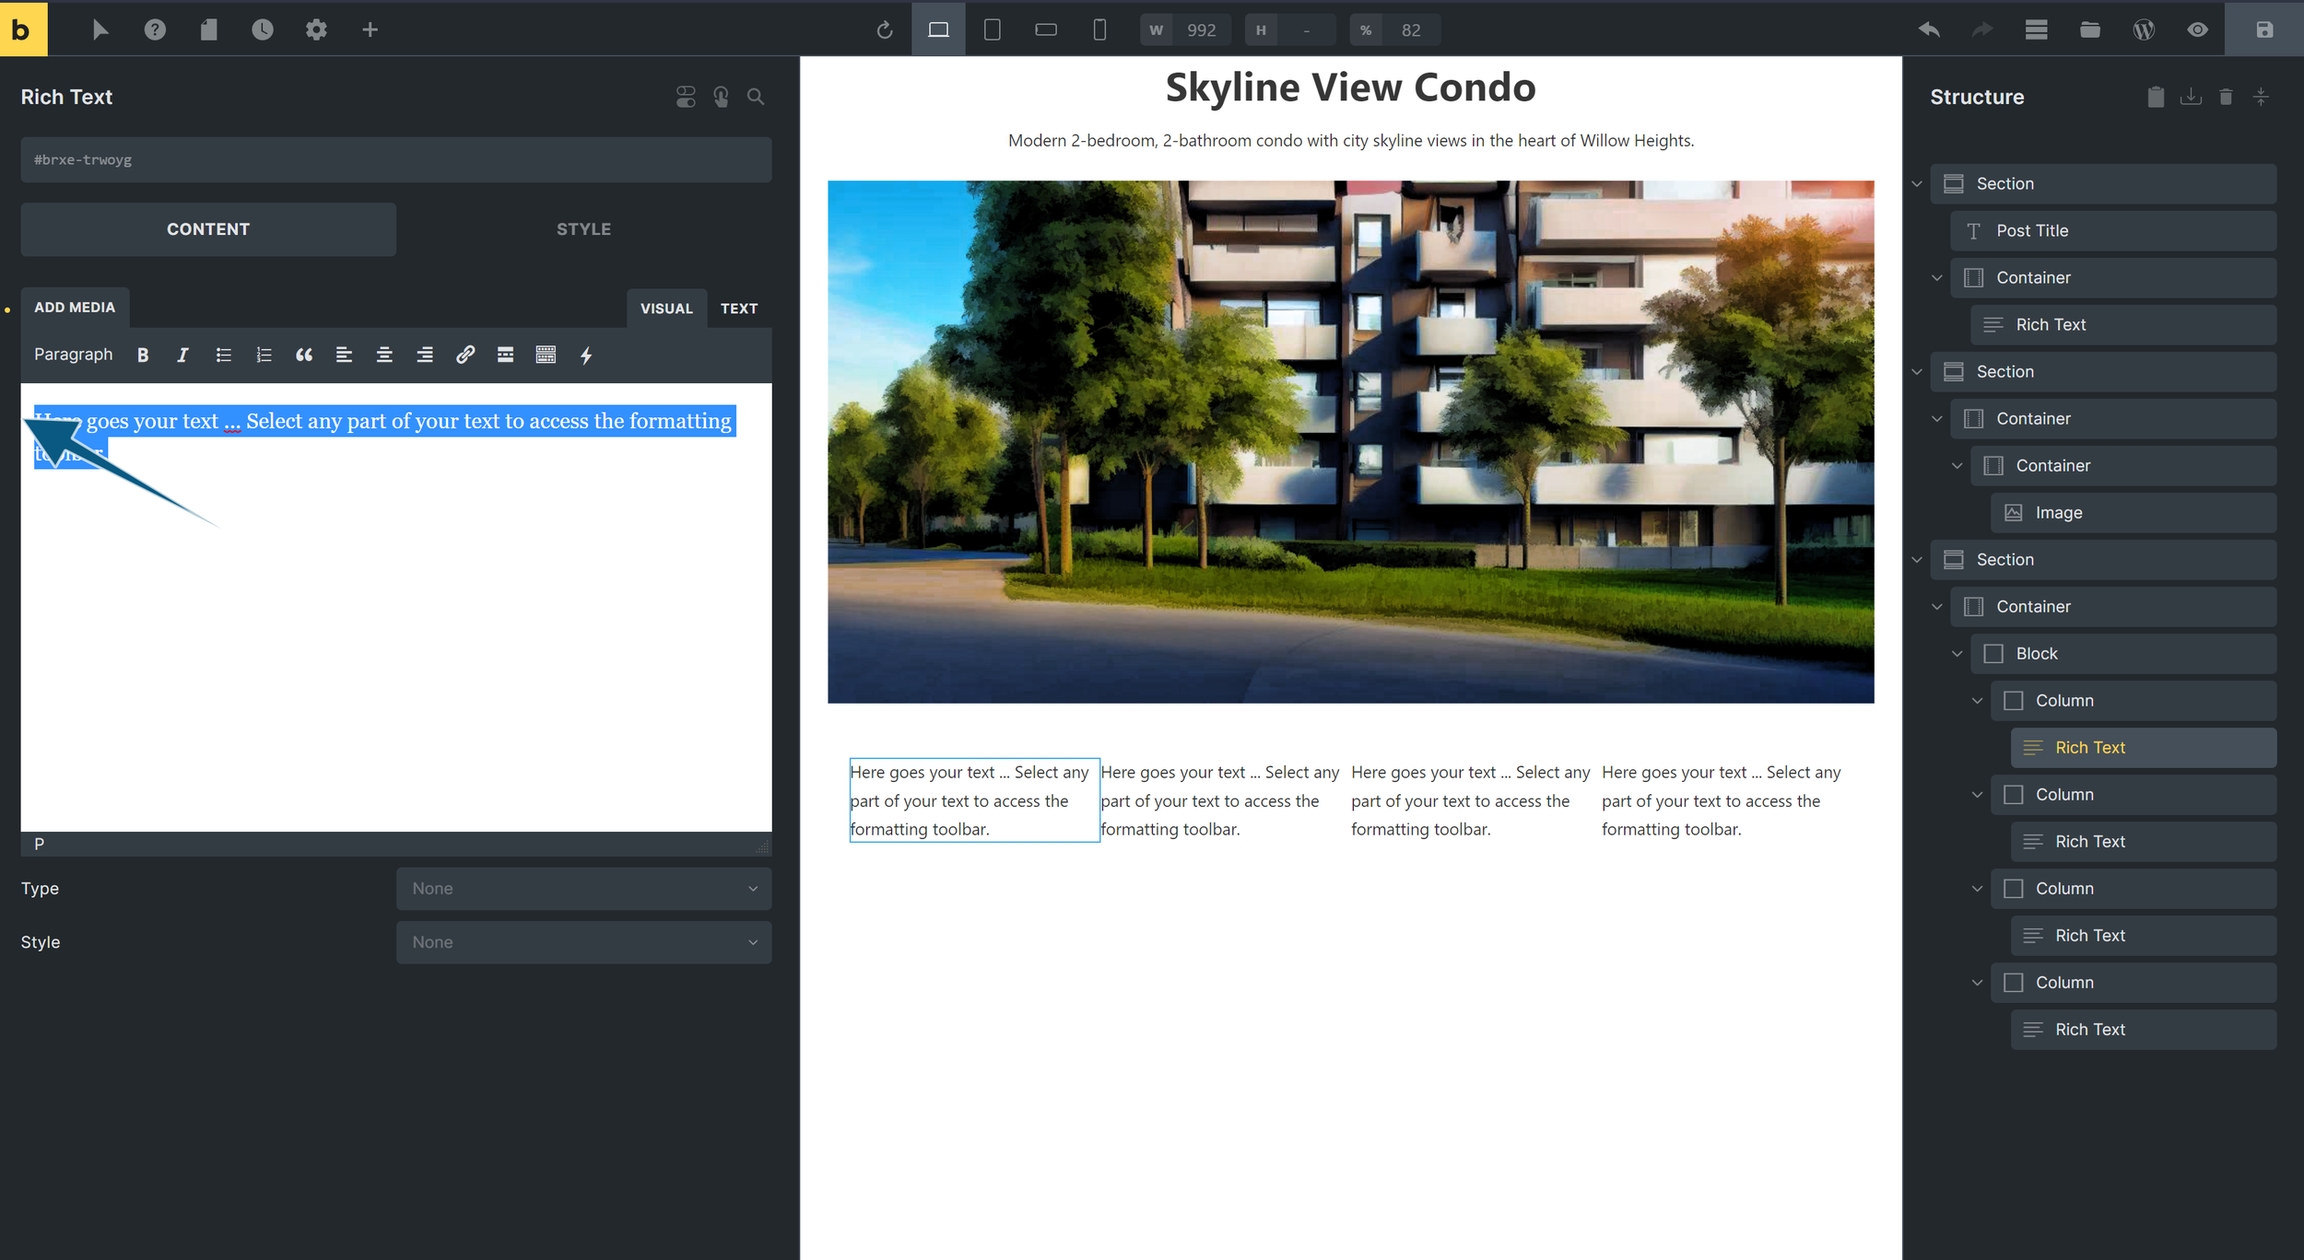Image resolution: width=2304 pixels, height=1260 pixels.
Task: Click the Structure panel download icon
Action: [2191, 97]
